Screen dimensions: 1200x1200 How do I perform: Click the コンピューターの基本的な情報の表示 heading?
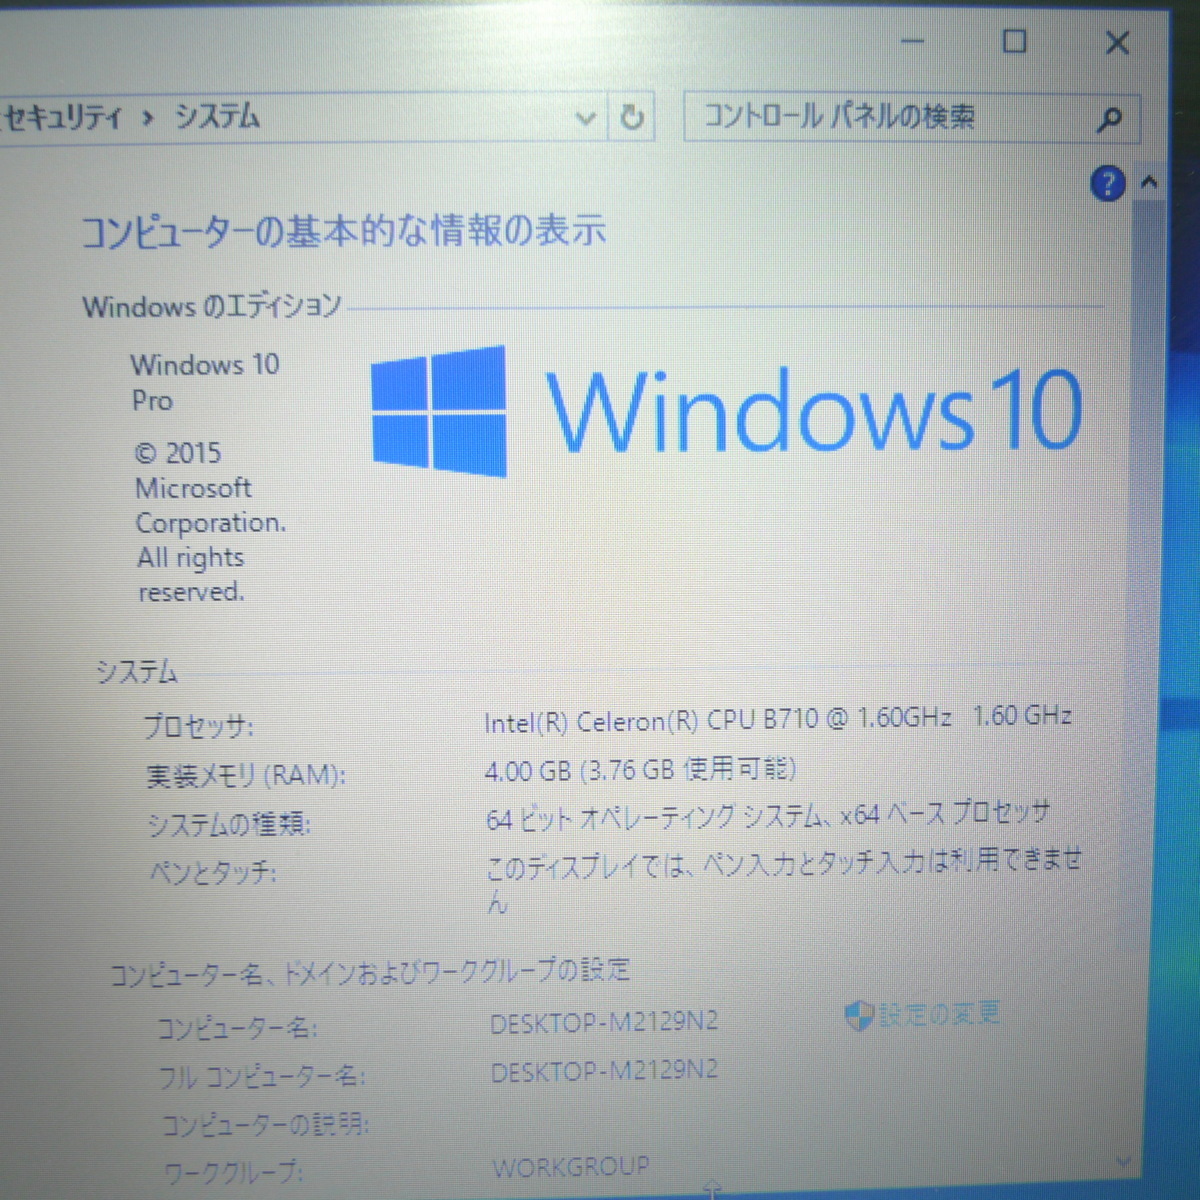(343, 231)
